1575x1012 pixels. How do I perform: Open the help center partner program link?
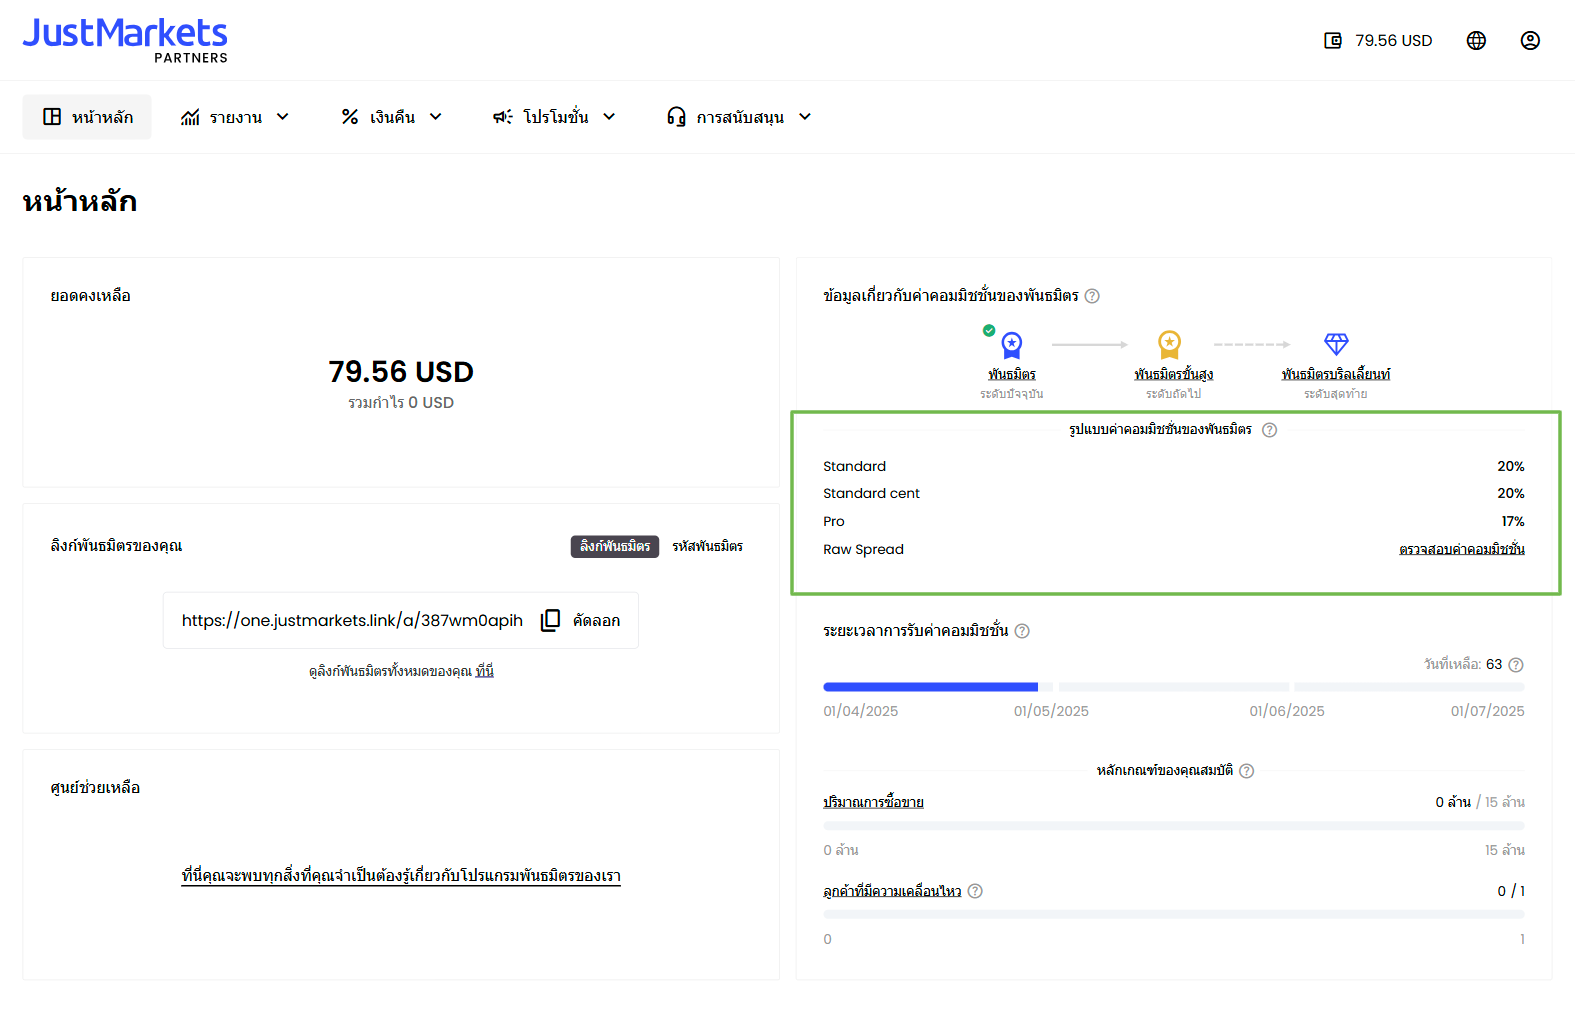(401, 876)
